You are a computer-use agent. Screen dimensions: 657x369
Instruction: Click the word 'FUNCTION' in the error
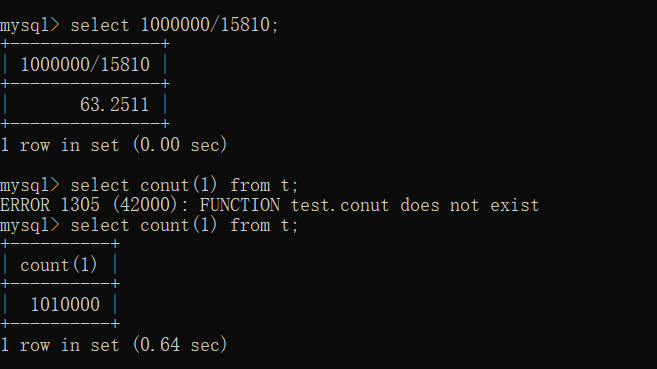(240, 205)
